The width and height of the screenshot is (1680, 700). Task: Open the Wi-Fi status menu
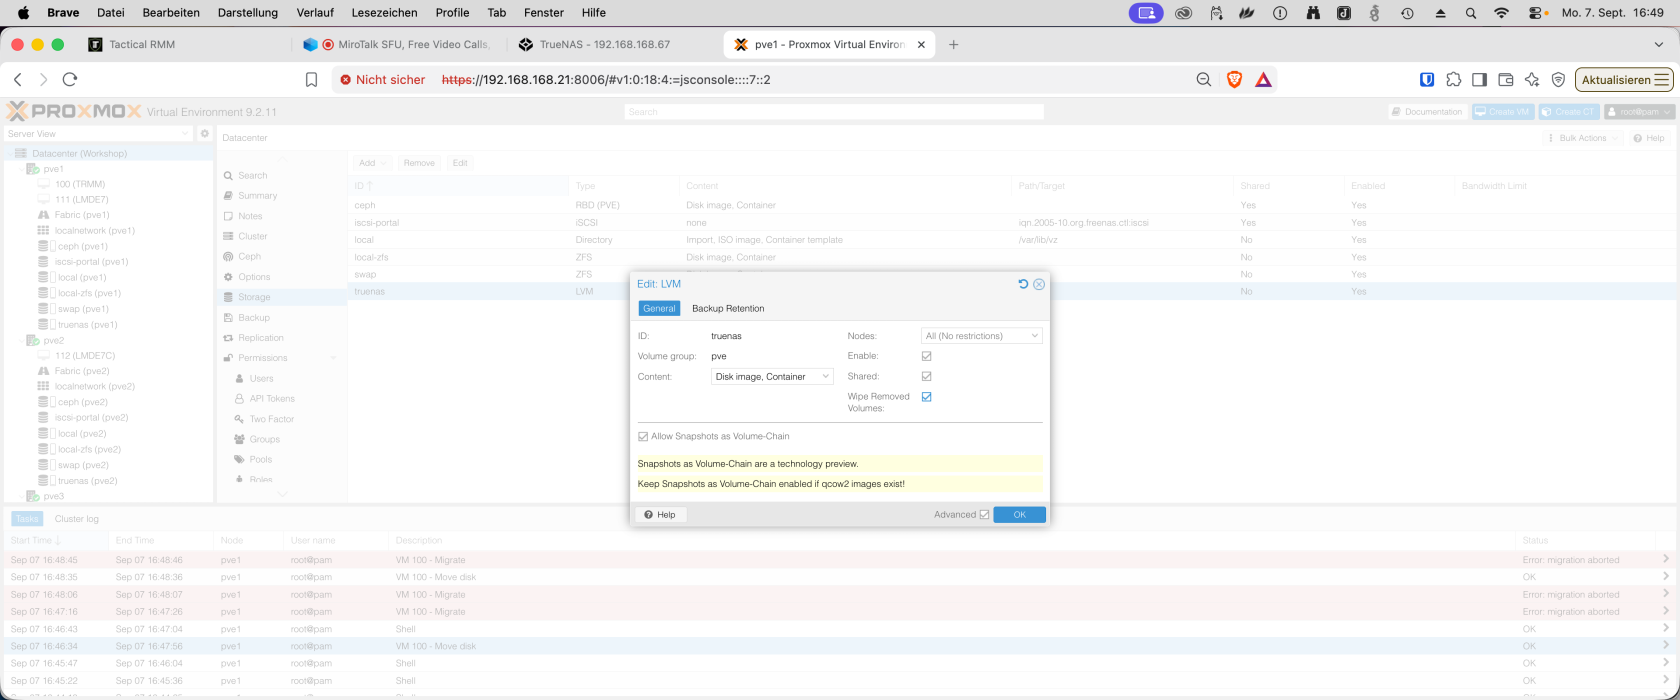point(1501,13)
